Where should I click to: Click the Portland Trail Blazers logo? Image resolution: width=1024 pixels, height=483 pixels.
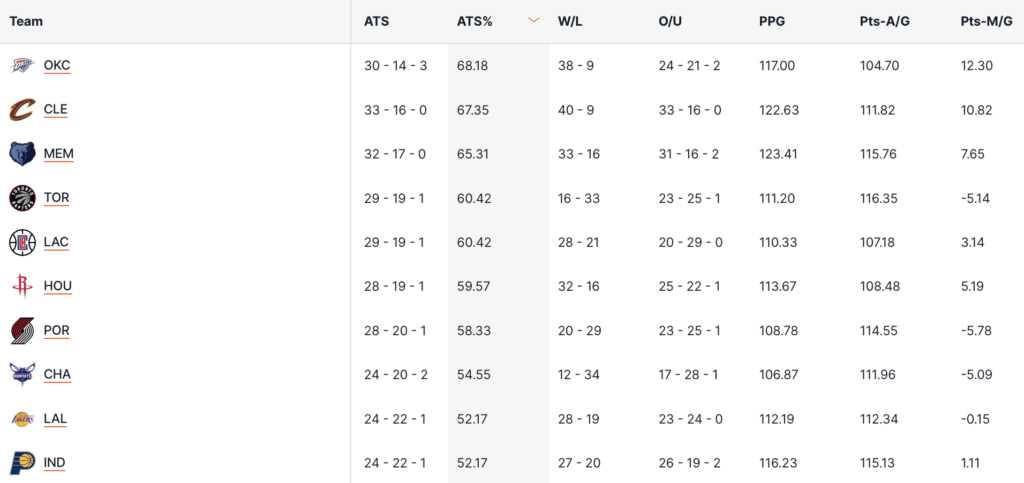22,330
